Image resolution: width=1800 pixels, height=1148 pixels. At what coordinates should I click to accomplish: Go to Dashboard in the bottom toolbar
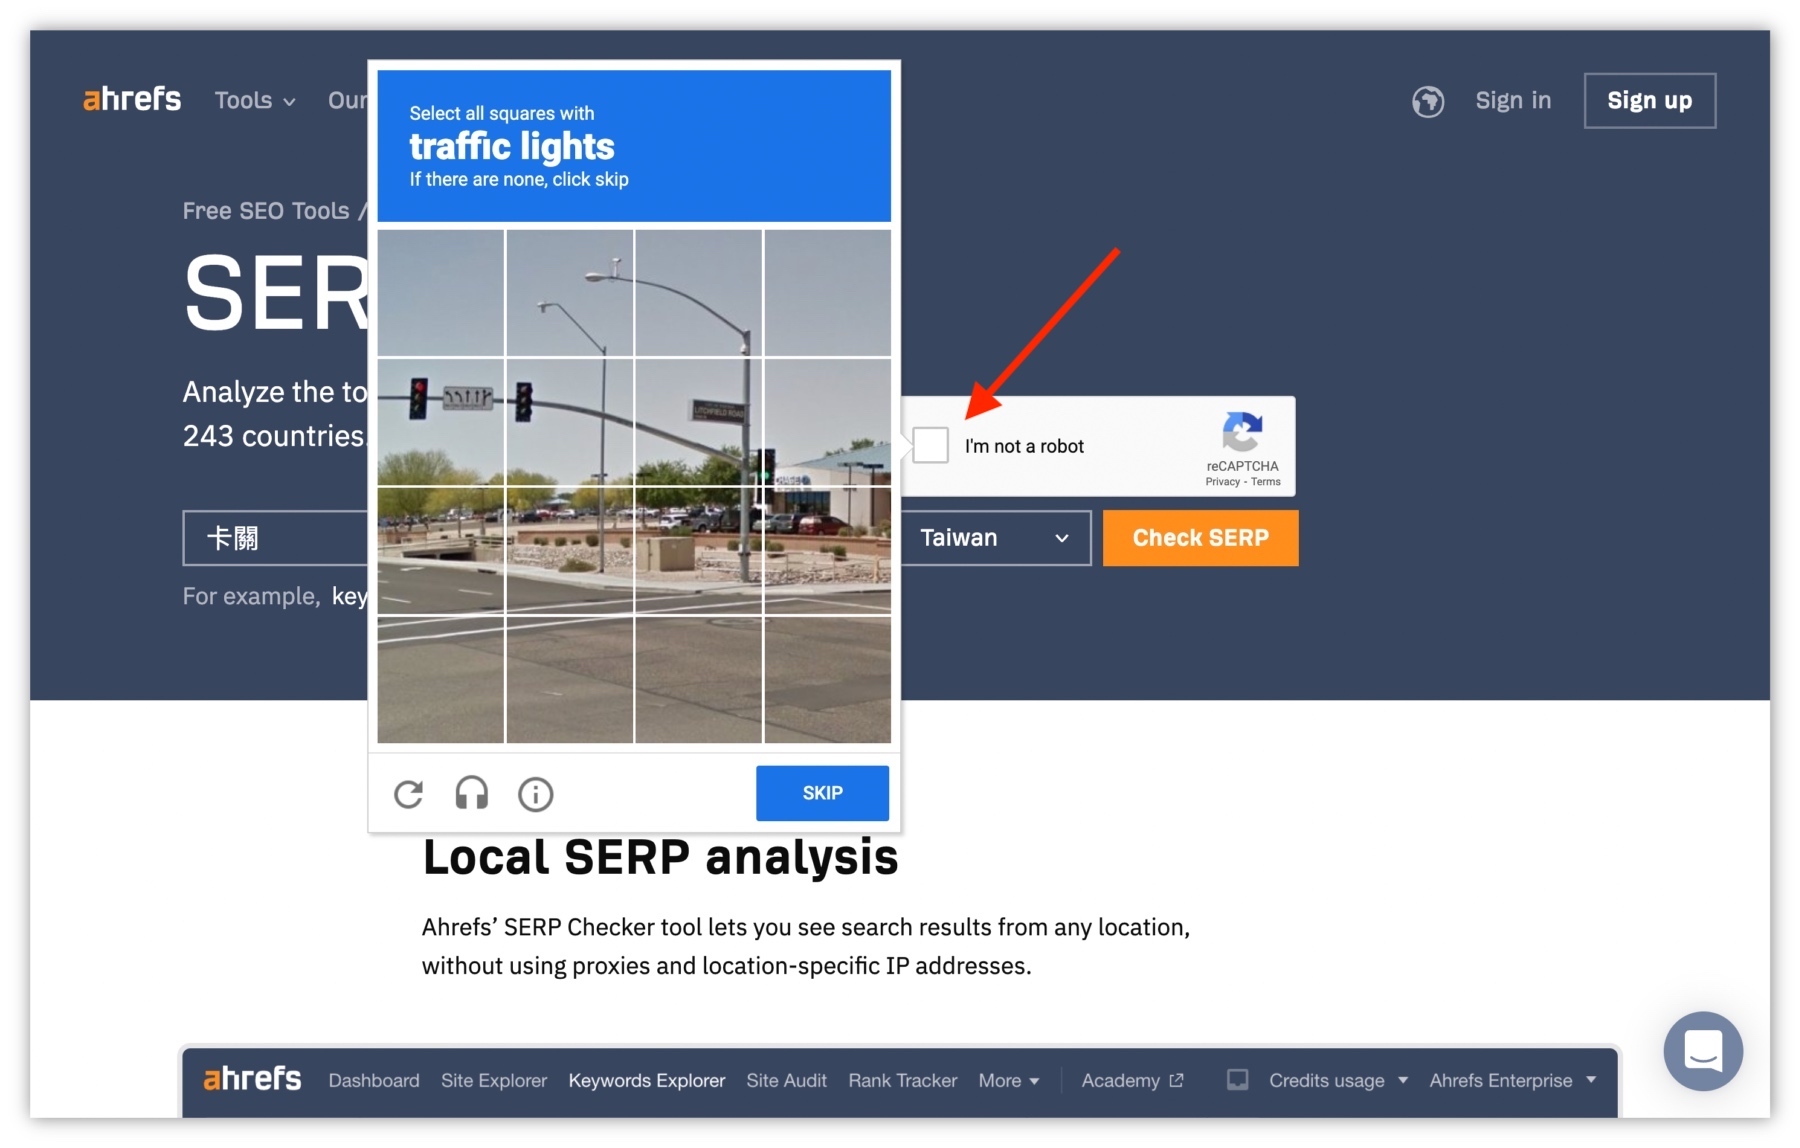pos(374,1080)
